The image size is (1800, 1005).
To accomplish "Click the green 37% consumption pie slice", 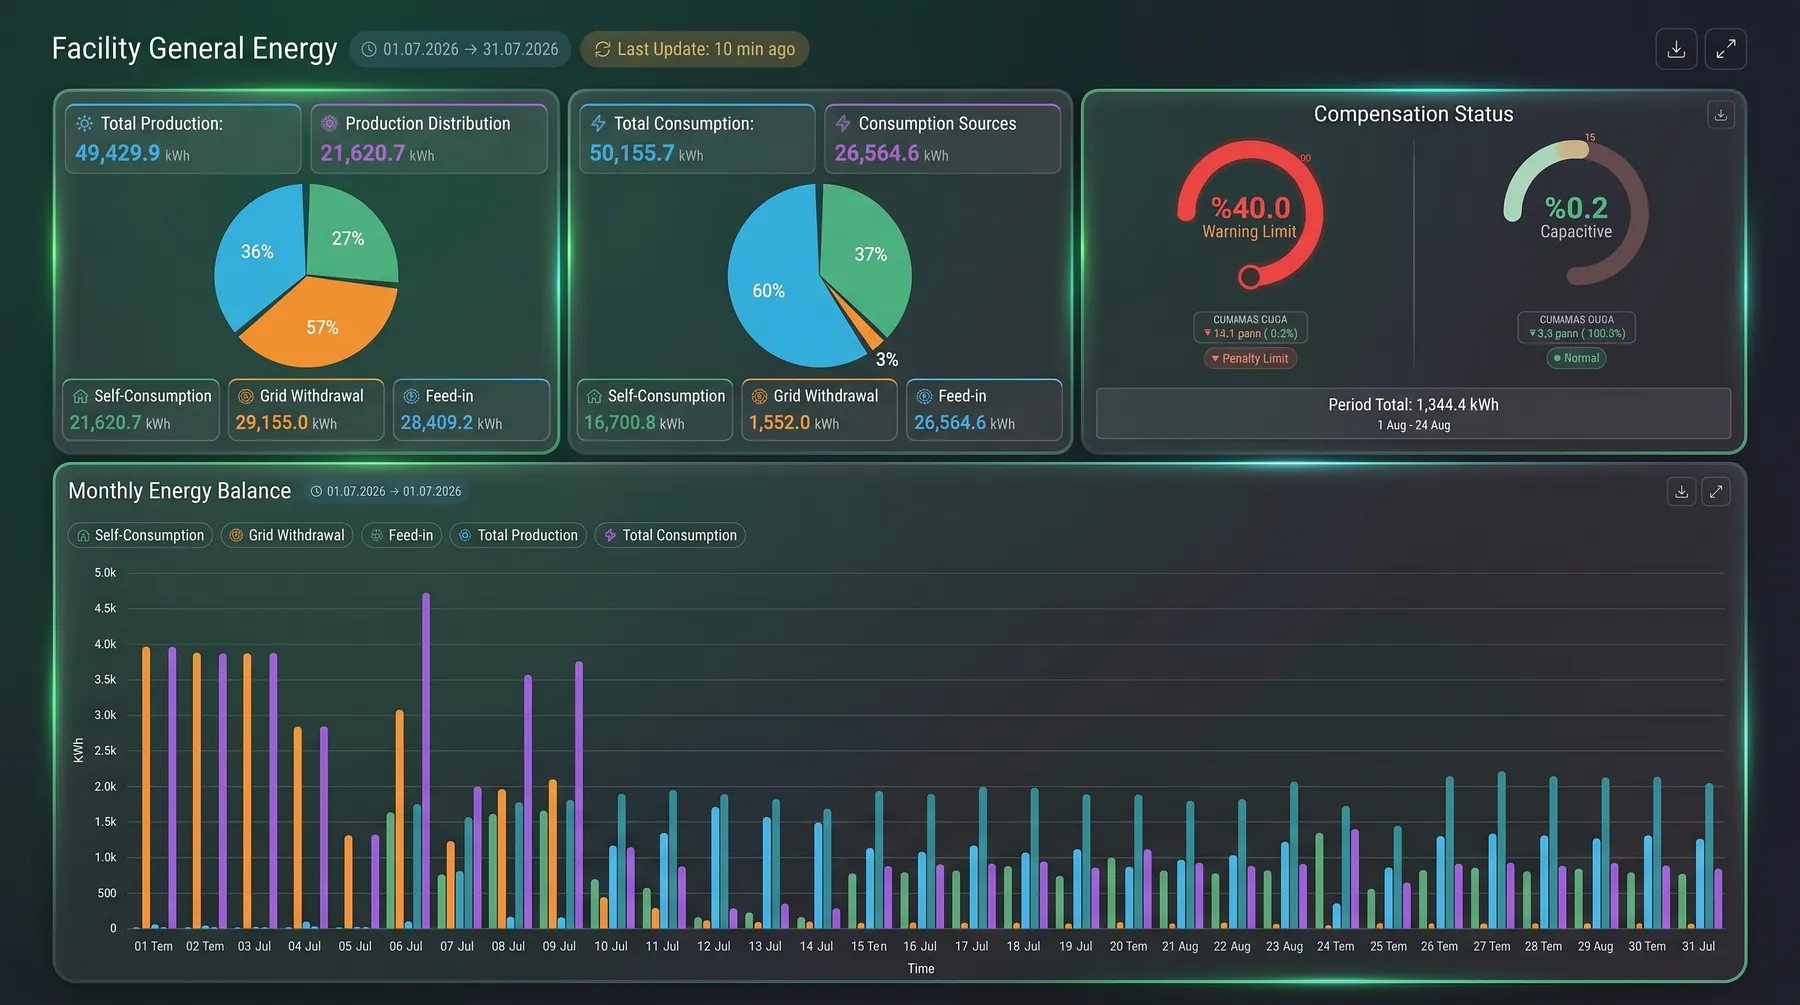I will tap(870, 254).
